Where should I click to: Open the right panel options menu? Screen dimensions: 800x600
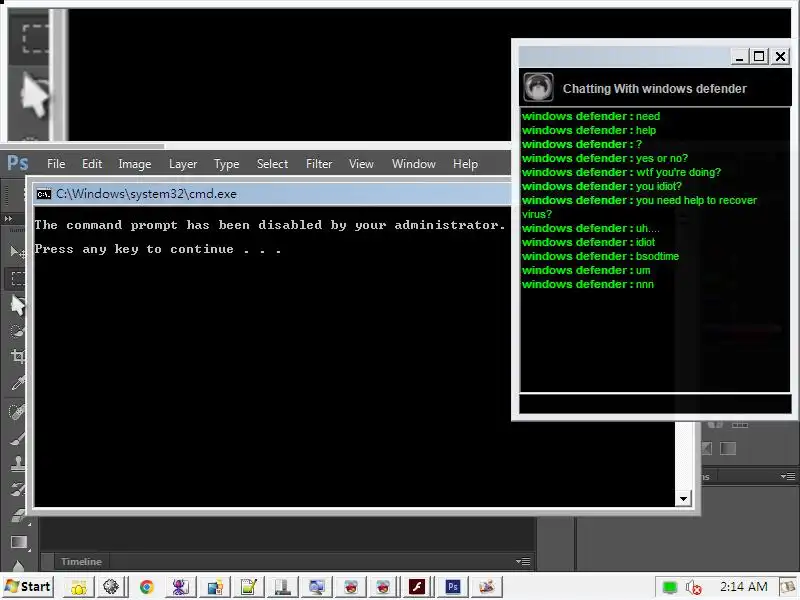[788, 476]
